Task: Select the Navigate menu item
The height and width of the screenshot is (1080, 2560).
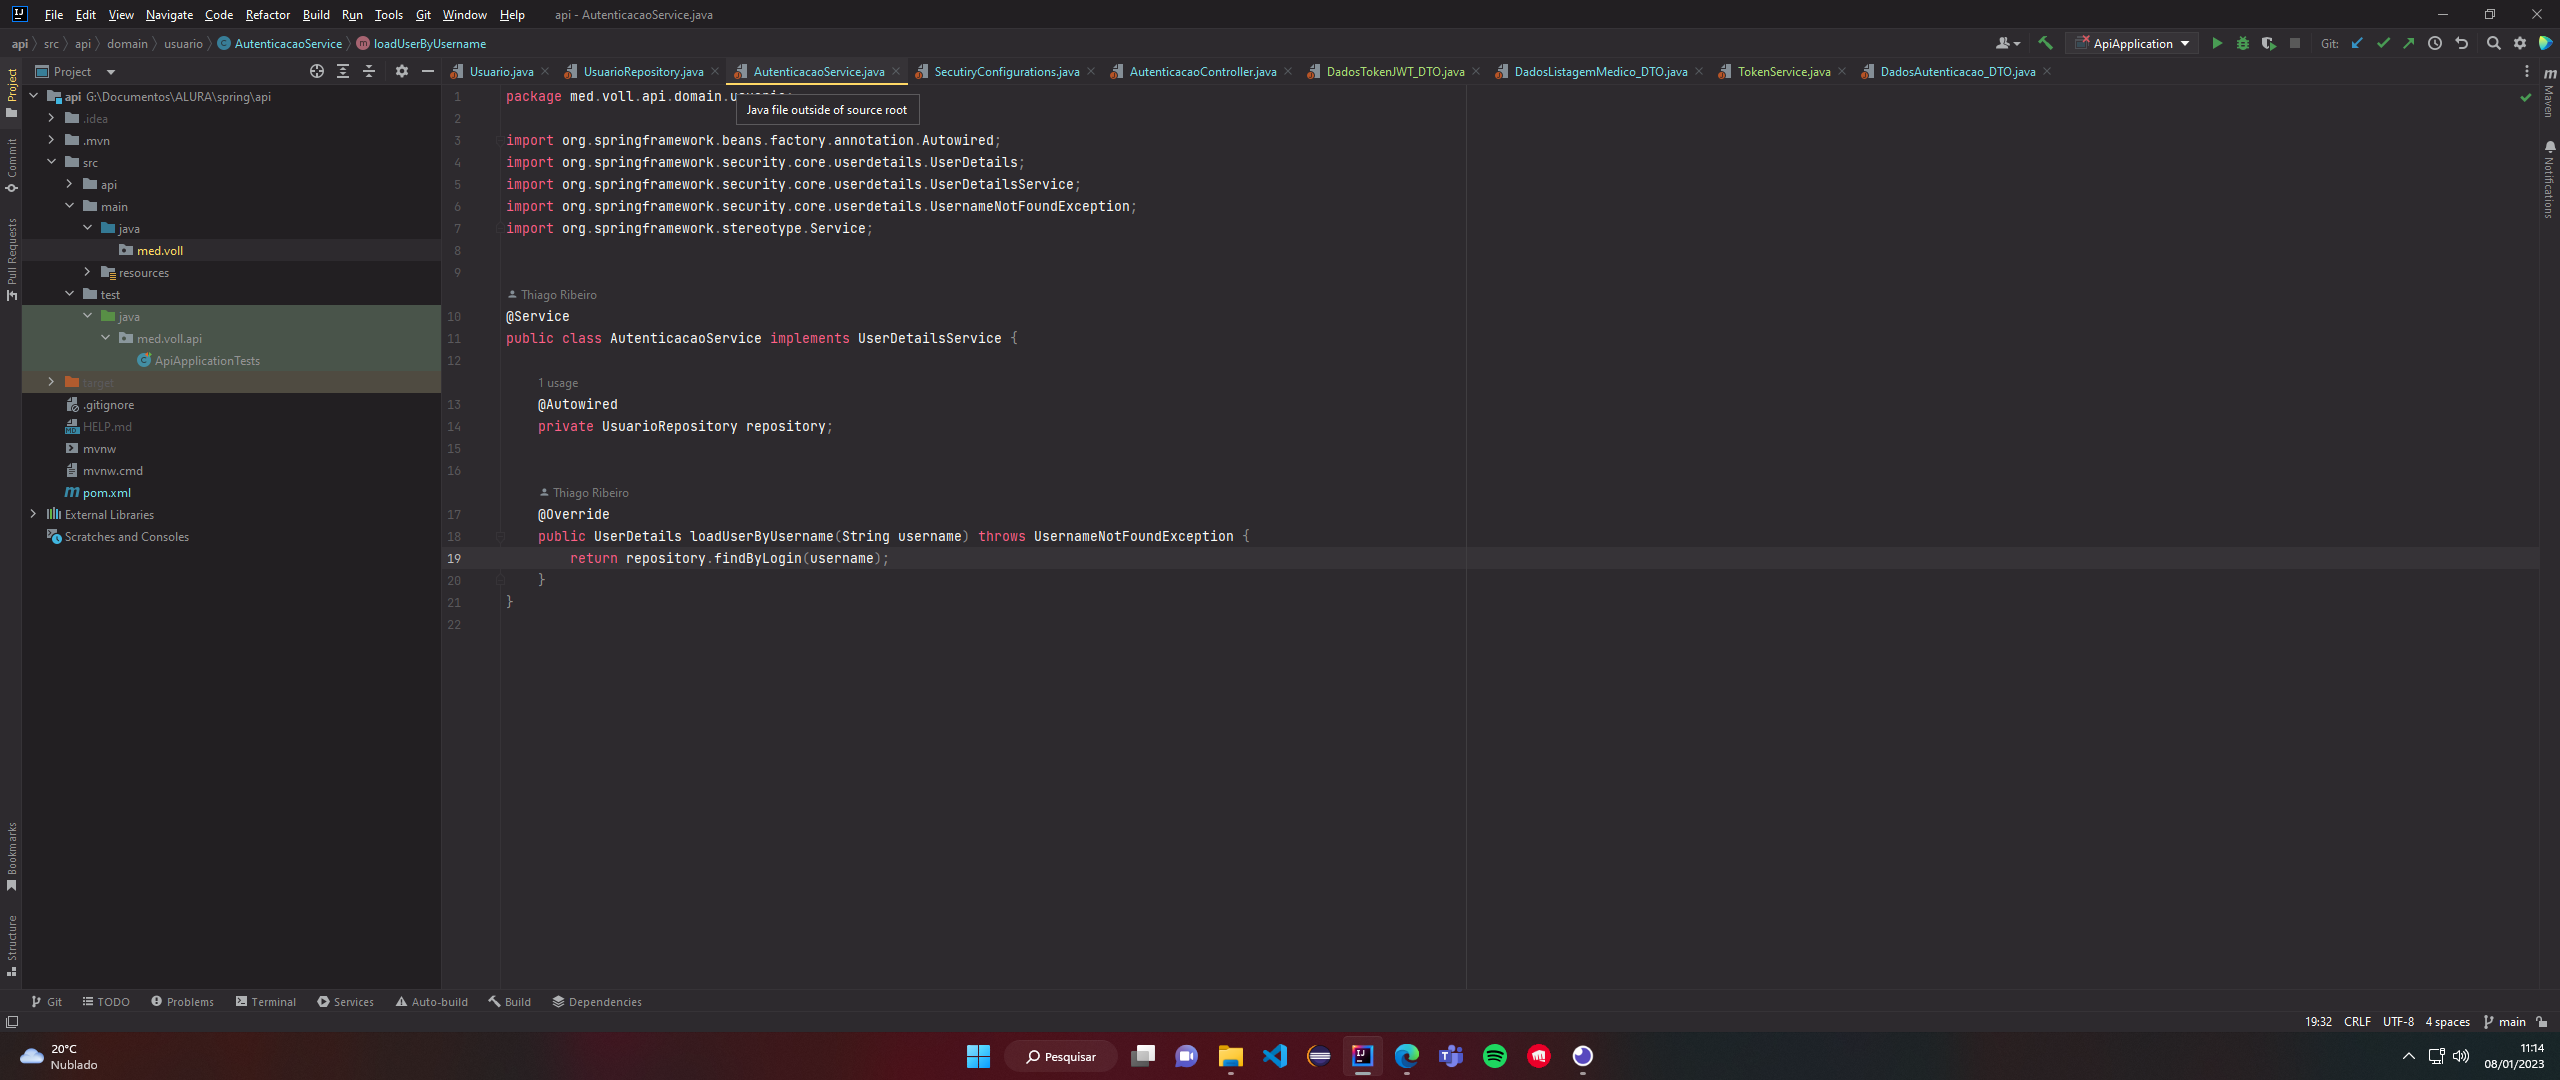Action: [170, 15]
